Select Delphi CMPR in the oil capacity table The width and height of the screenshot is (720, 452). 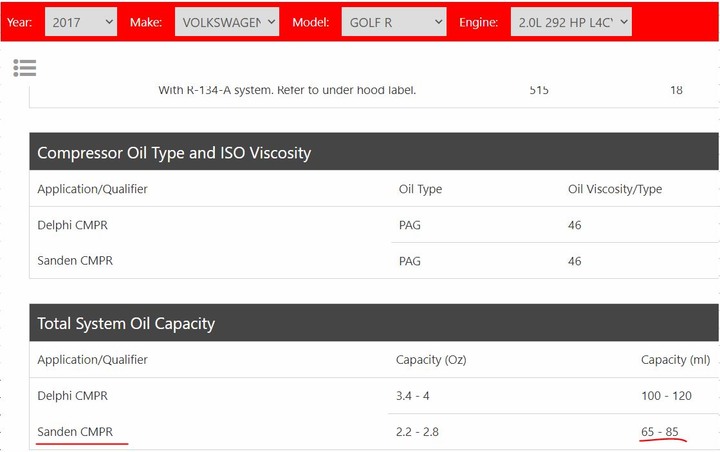tap(73, 396)
